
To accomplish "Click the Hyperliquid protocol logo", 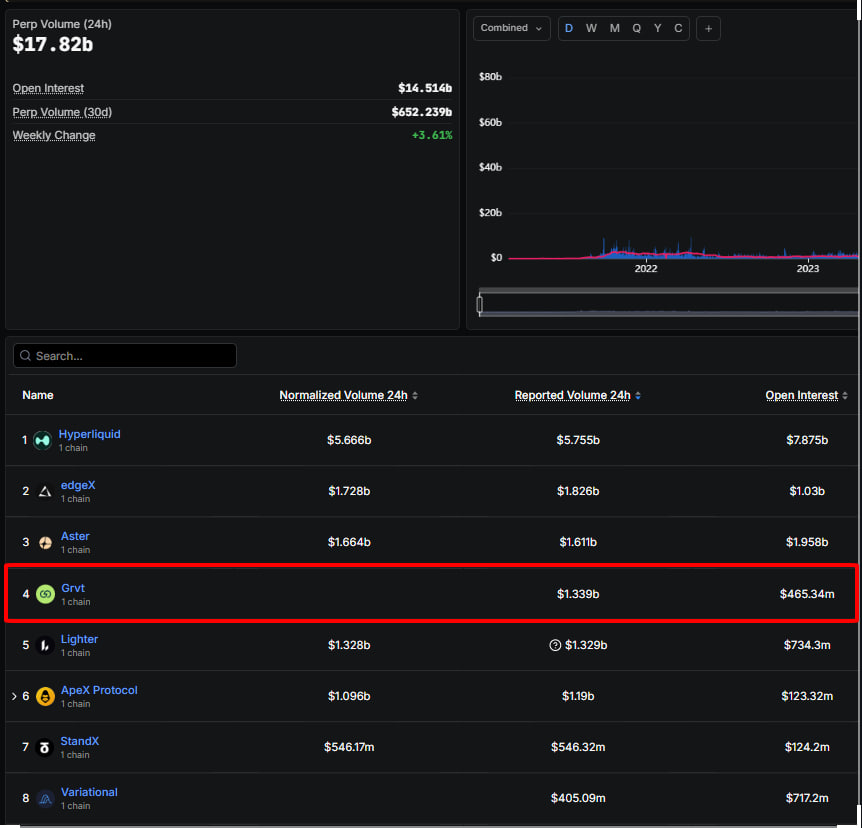I will (42, 440).
